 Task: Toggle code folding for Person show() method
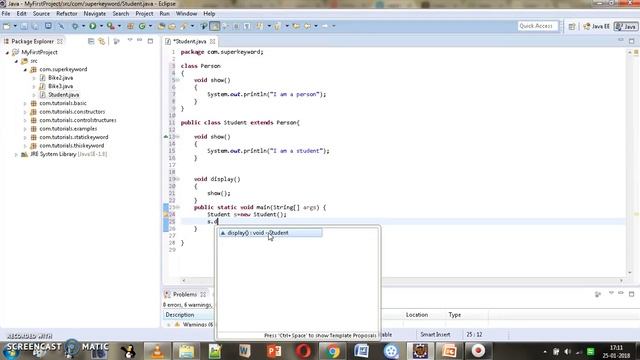pyautogui.click(x=178, y=80)
